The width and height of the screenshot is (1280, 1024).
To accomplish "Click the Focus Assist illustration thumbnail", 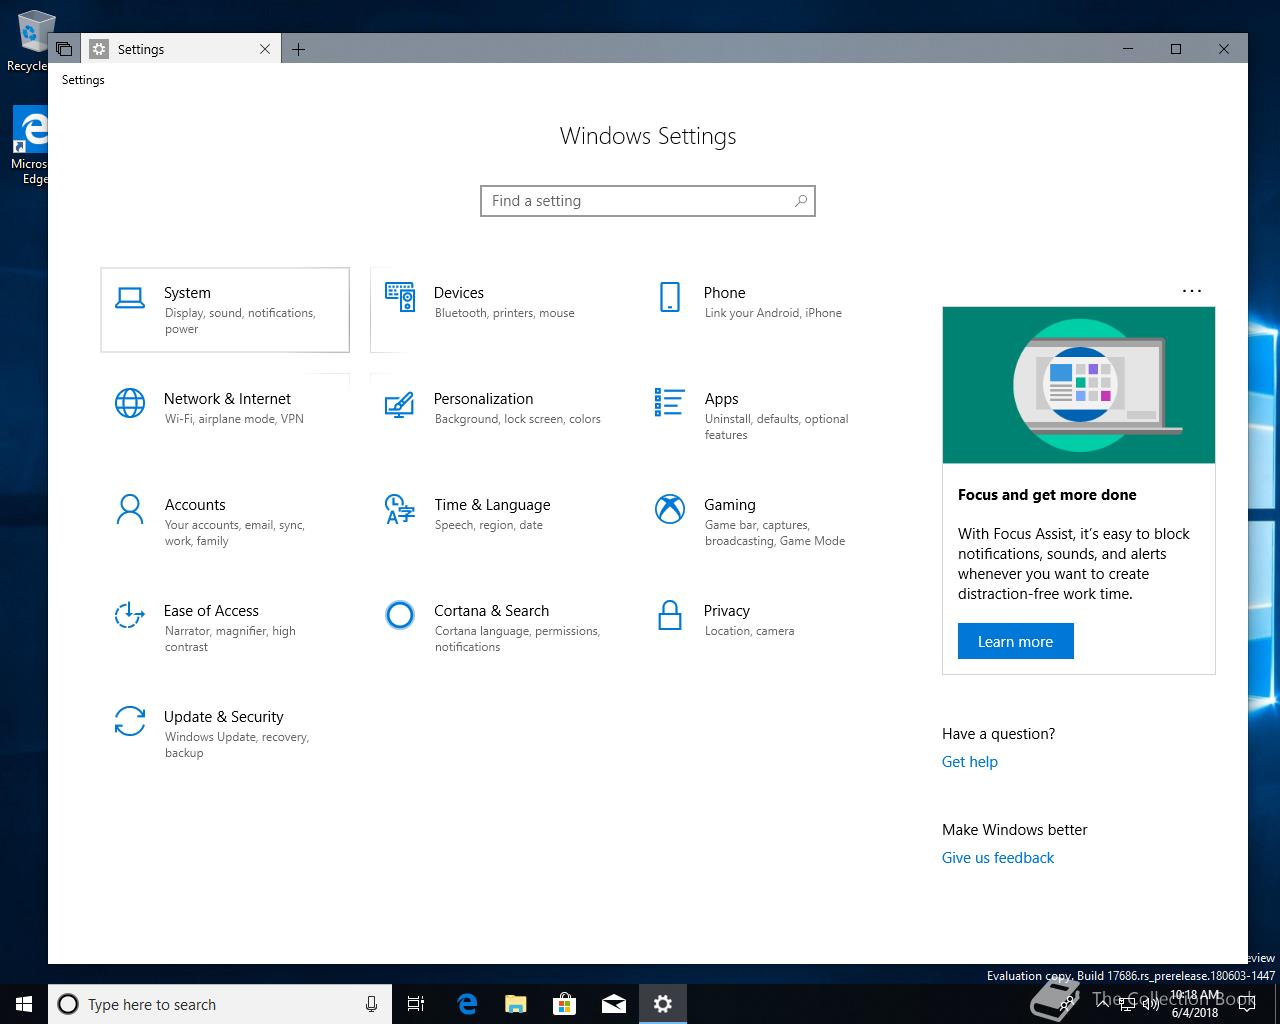I will point(1079,385).
